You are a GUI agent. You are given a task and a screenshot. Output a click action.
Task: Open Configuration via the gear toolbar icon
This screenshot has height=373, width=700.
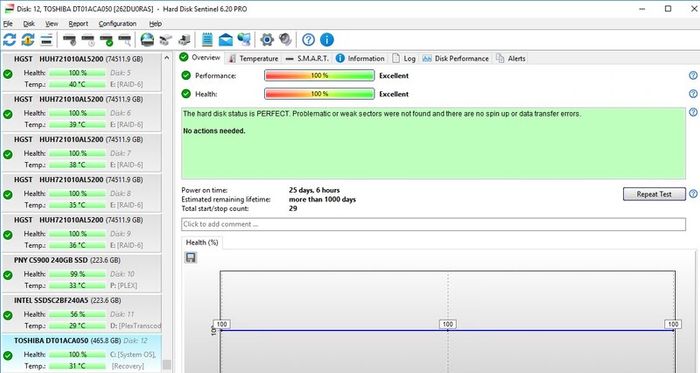[x=267, y=40]
